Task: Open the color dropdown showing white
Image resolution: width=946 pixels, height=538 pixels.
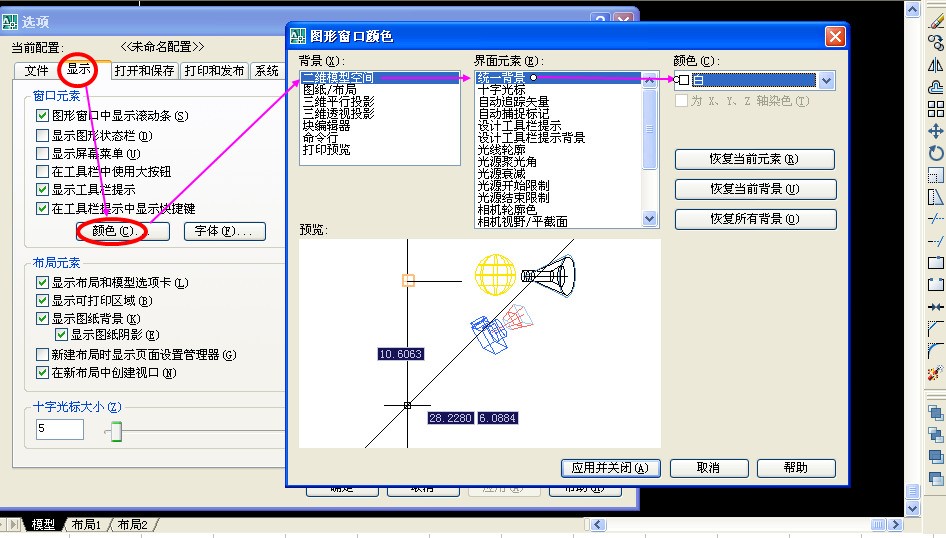Action: pos(826,80)
